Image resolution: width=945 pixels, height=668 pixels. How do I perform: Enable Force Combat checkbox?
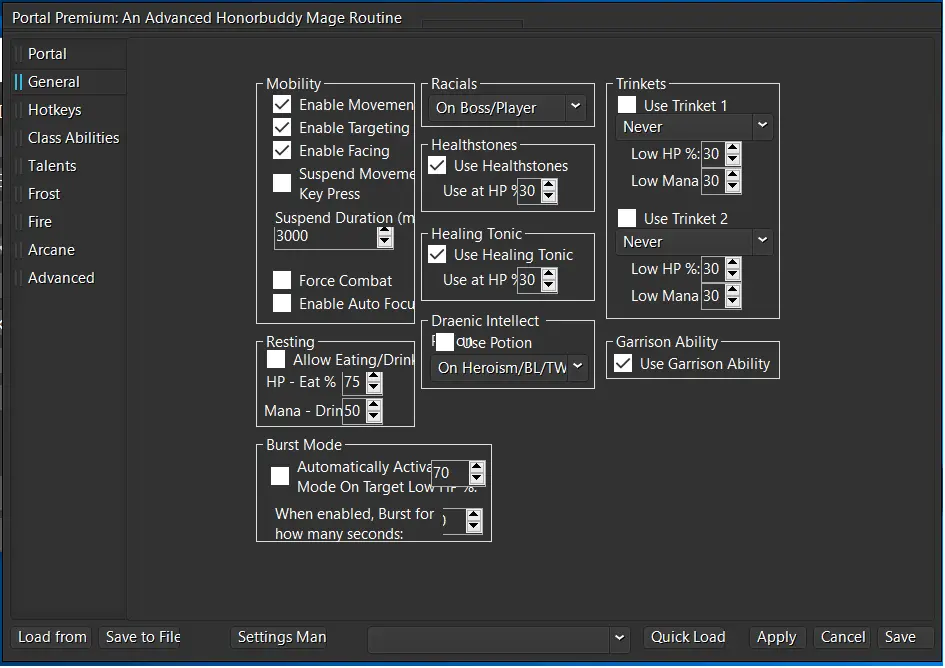[282, 280]
